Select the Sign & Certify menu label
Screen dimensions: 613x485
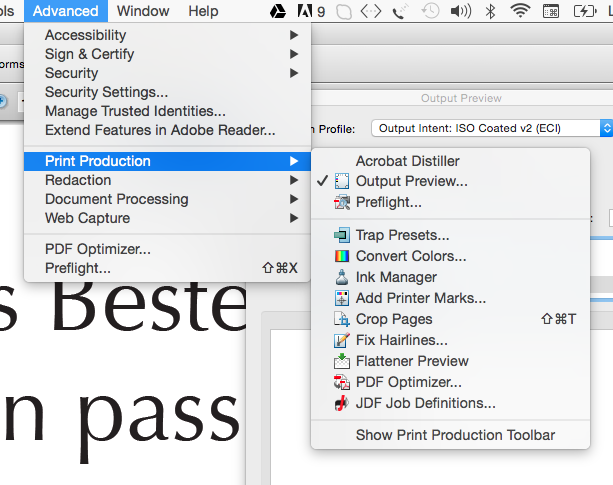[90, 54]
